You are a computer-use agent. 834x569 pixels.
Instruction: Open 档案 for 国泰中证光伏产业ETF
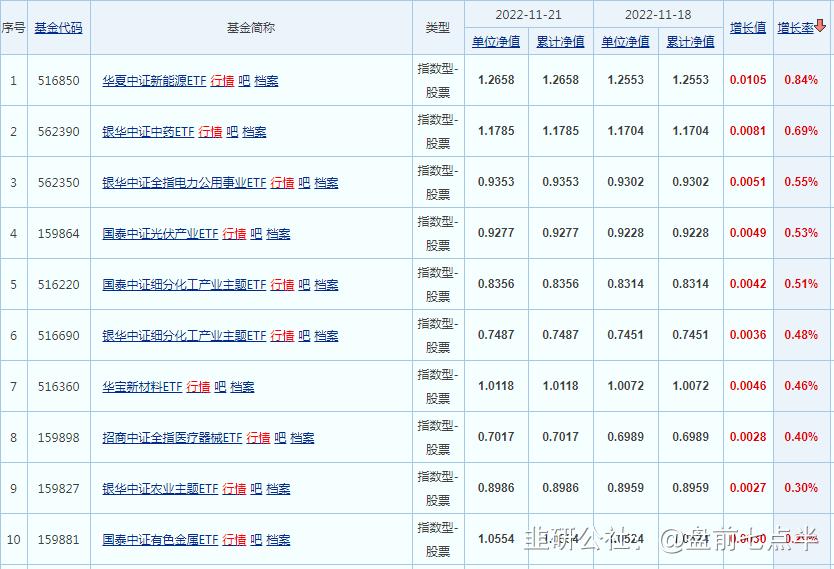pyautogui.click(x=278, y=234)
